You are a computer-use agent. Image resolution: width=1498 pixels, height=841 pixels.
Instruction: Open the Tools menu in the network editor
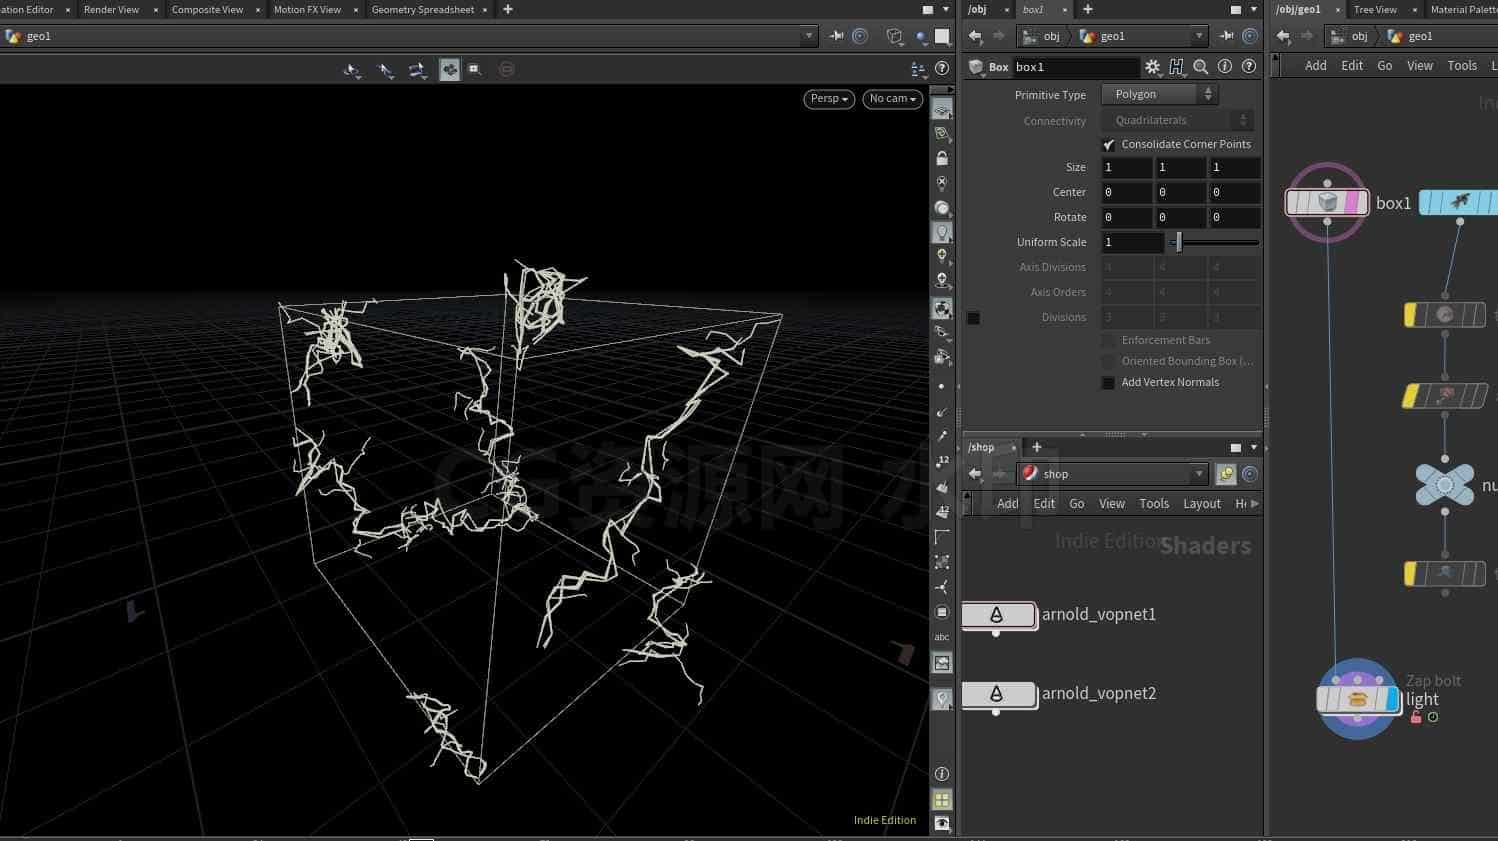point(1462,66)
